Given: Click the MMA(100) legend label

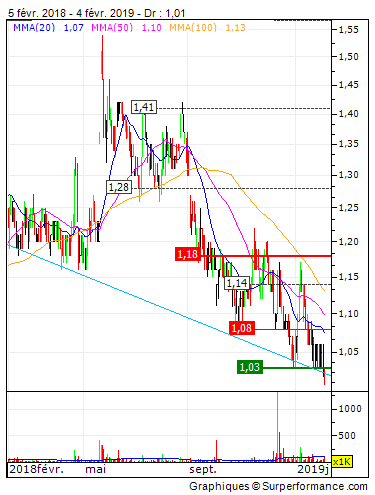Looking at the screenshot, I should coord(193,27).
